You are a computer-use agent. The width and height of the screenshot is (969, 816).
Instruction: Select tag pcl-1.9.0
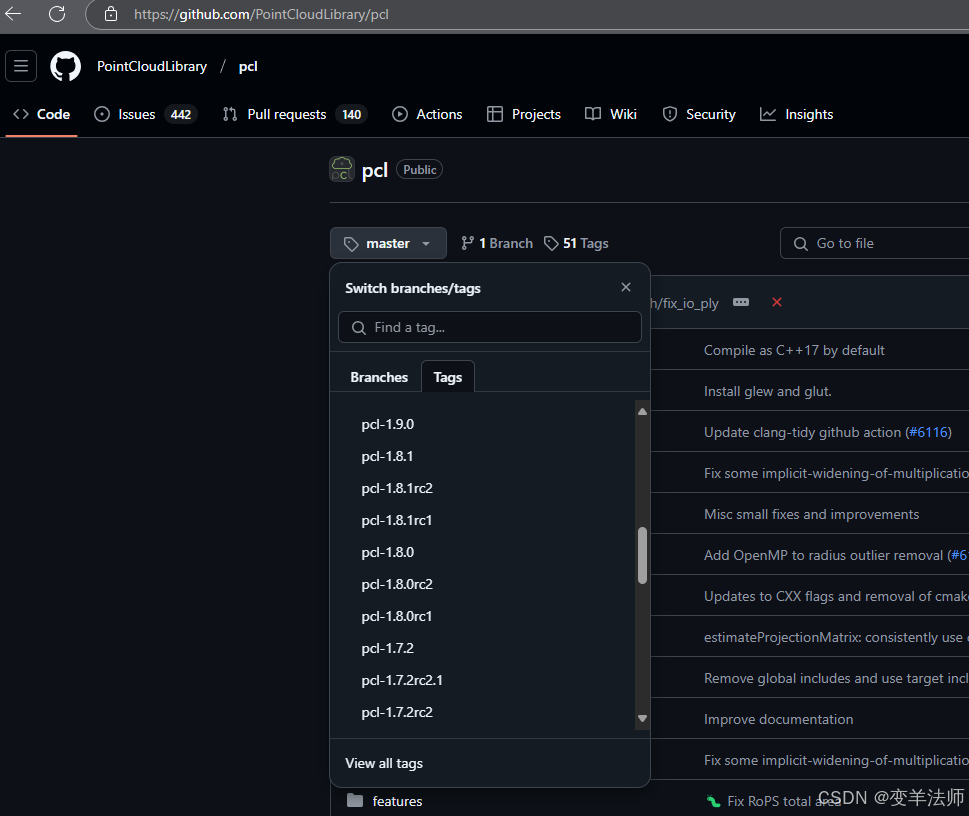[387, 424]
